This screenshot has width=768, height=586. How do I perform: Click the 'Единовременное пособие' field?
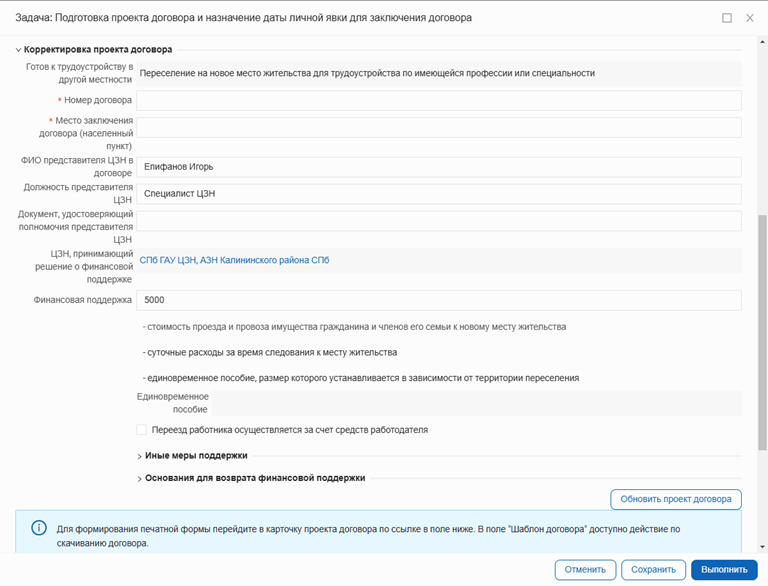[475, 403]
